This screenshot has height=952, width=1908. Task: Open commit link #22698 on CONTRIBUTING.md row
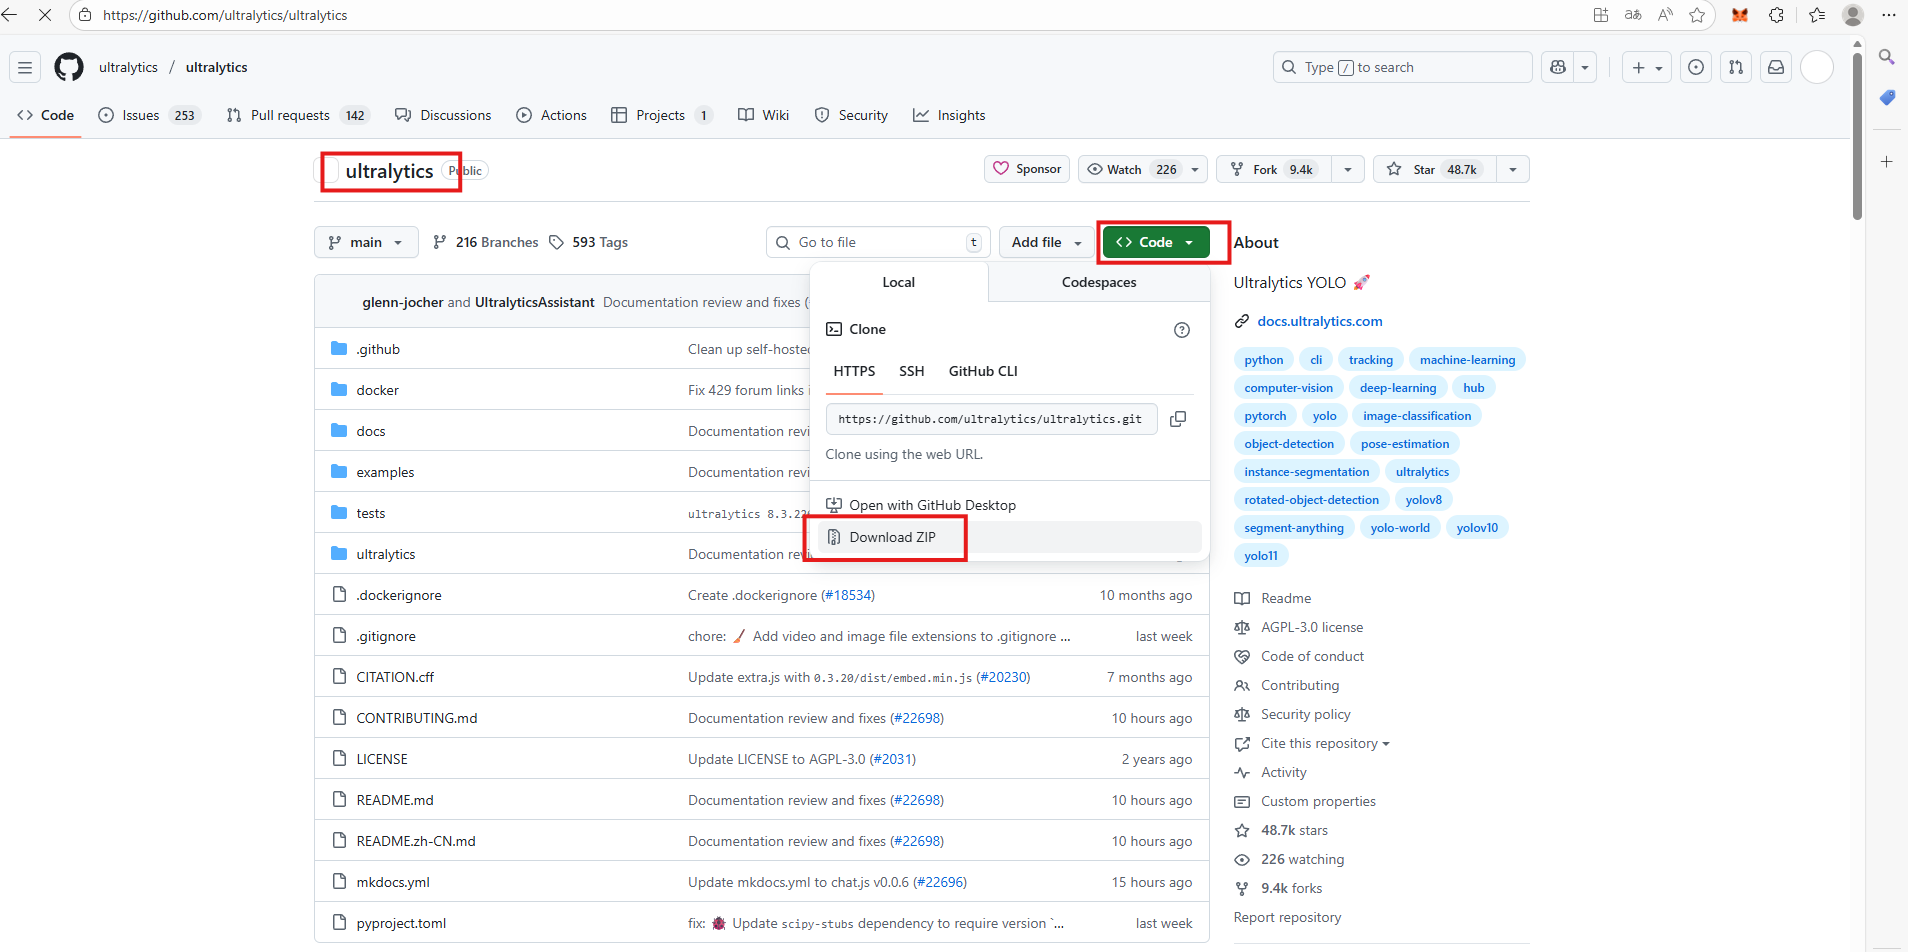(917, 718)
